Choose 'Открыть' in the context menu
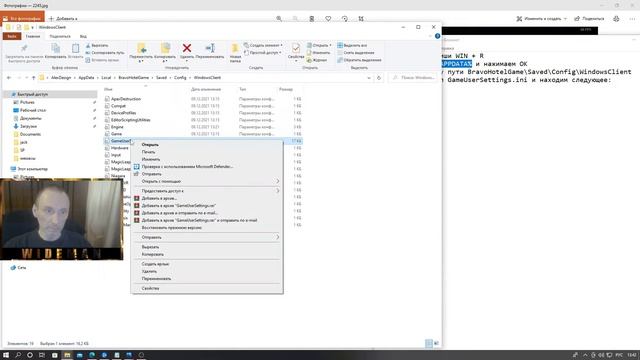Image resolution: width=640 pixels, height=360 pixels. [150, 144]
